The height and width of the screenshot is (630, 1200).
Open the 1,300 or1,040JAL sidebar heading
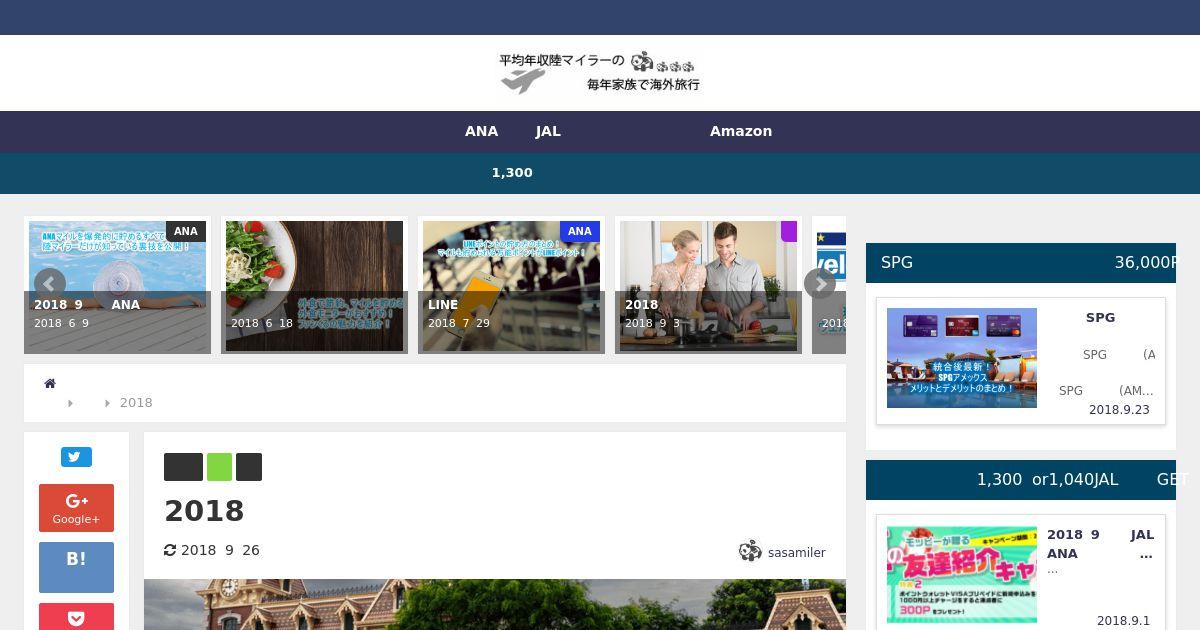pyautogui.click(x=1021, y=480)
